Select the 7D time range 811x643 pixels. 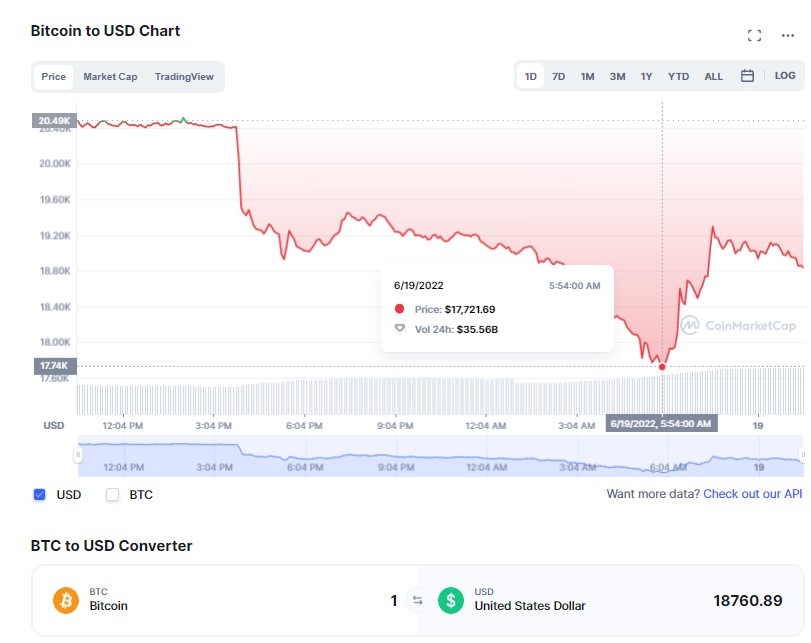(559, 77)
